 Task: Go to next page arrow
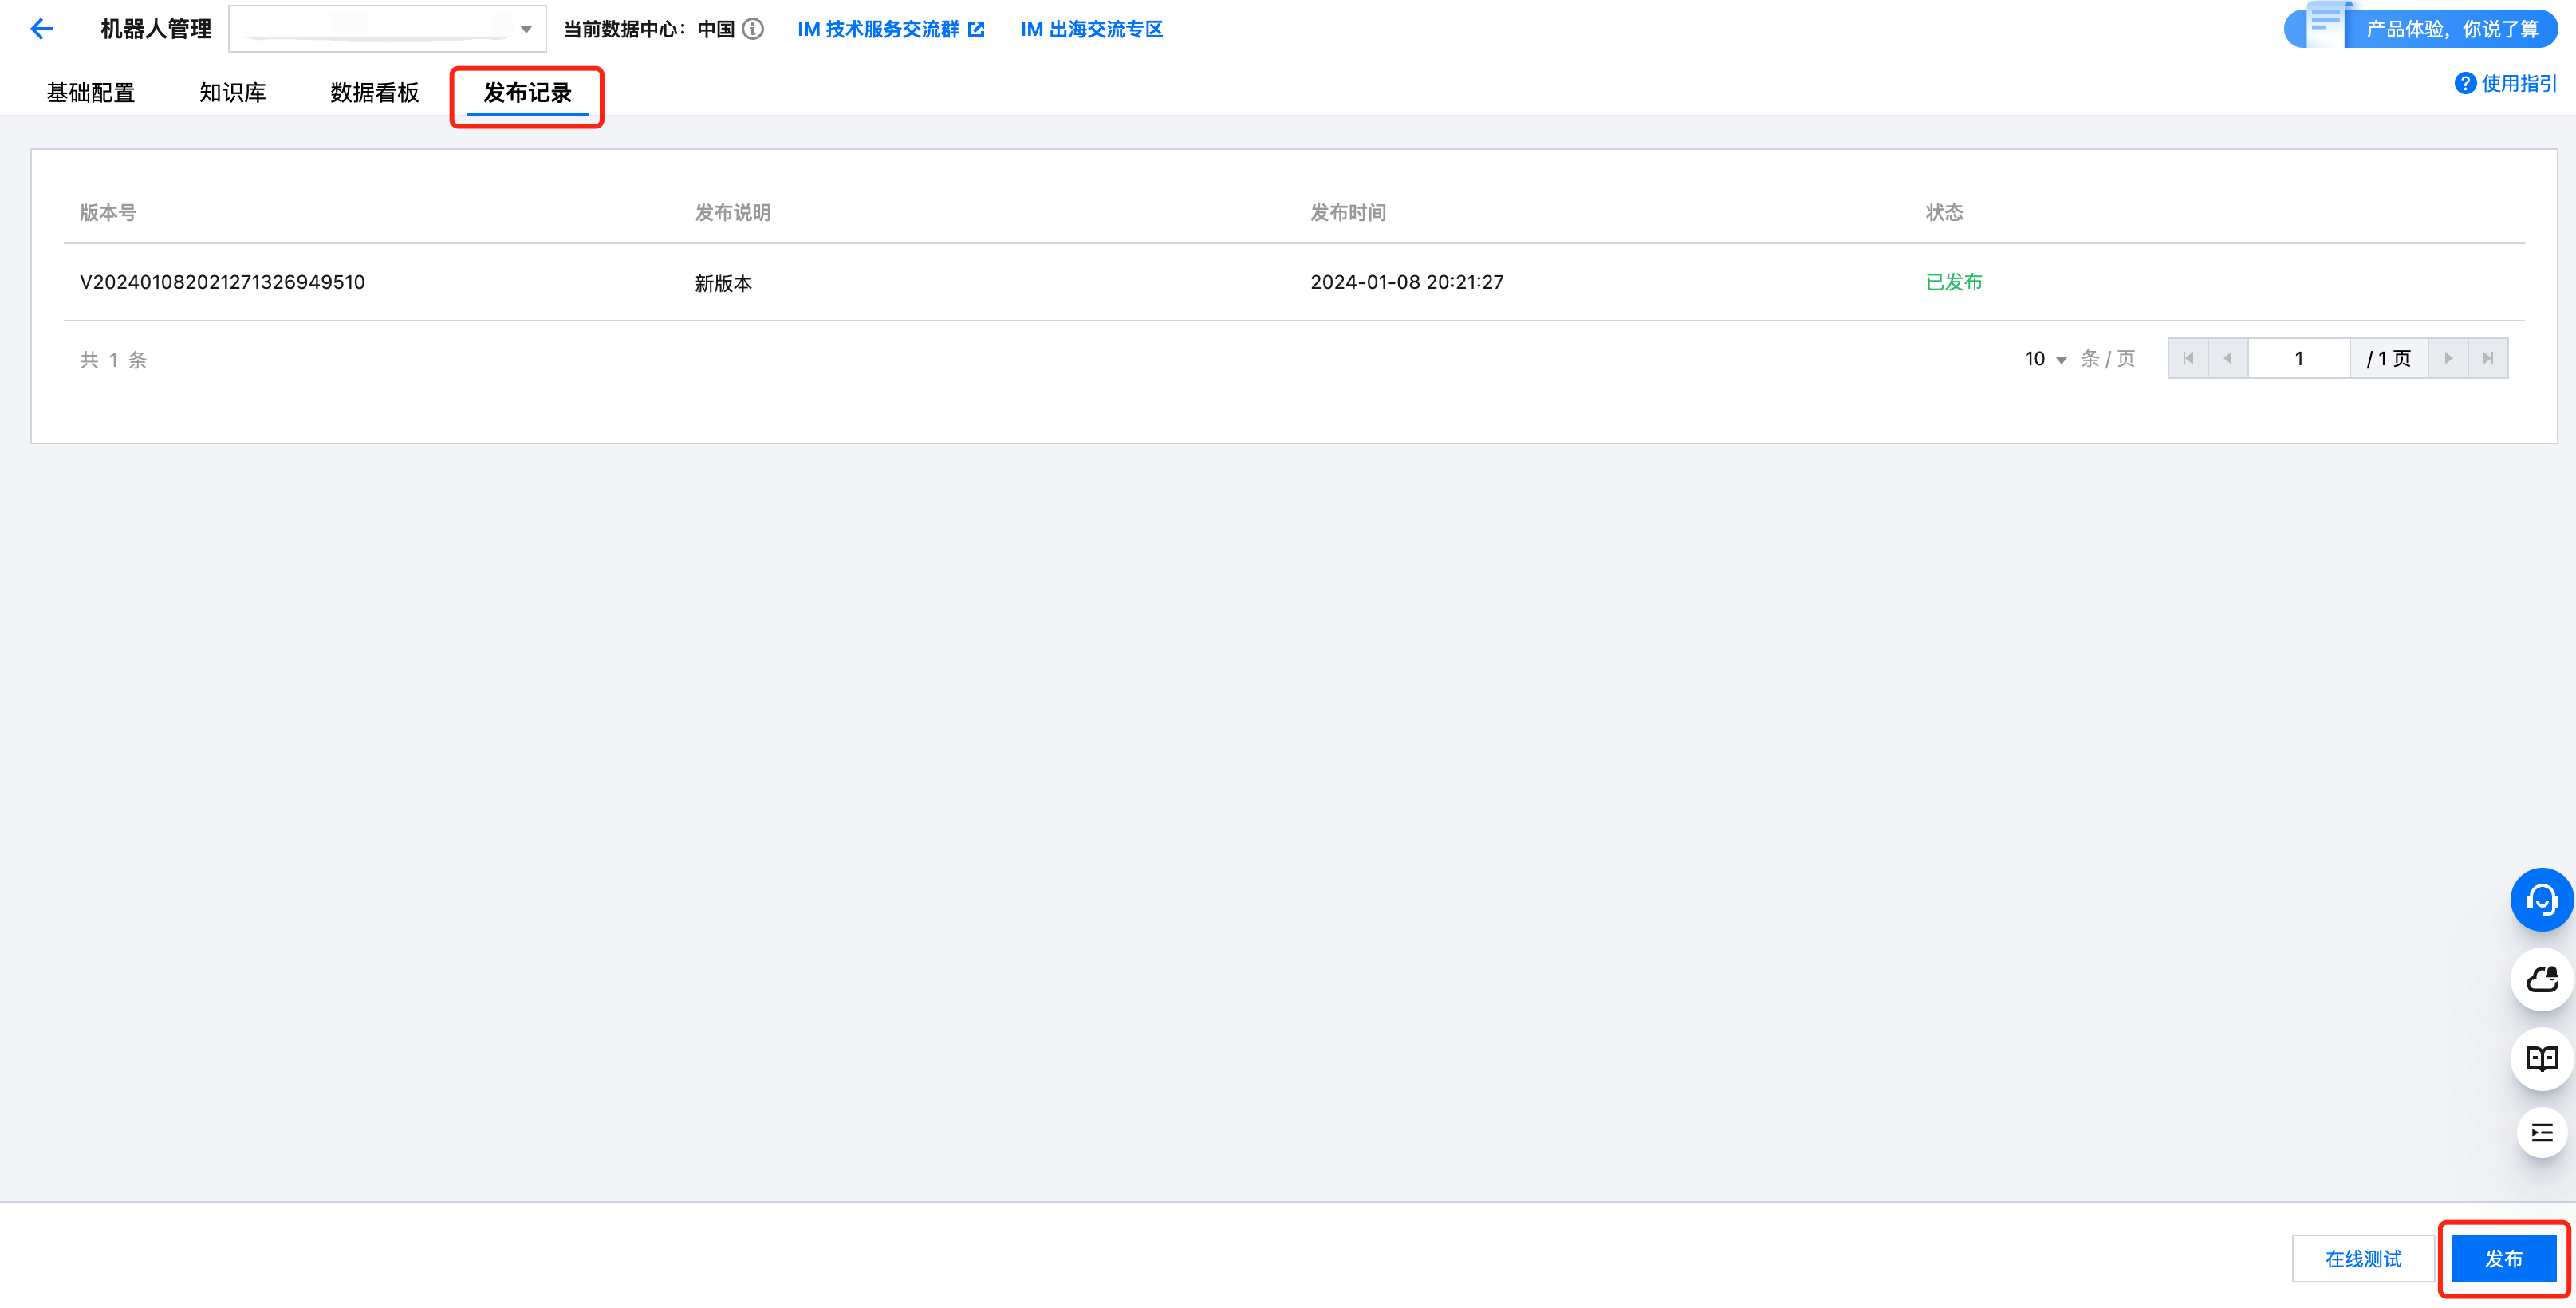click(x=2448, y=358)
